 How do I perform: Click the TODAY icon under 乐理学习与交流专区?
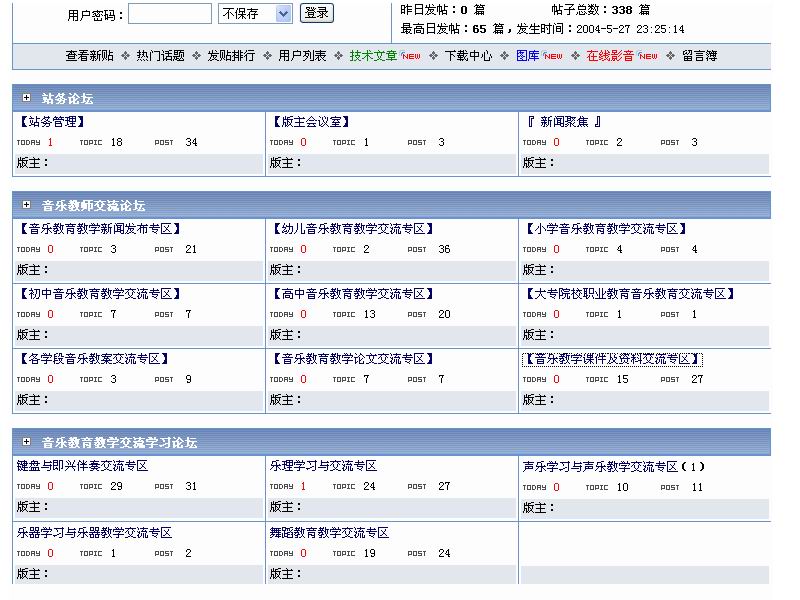(282, 487)
